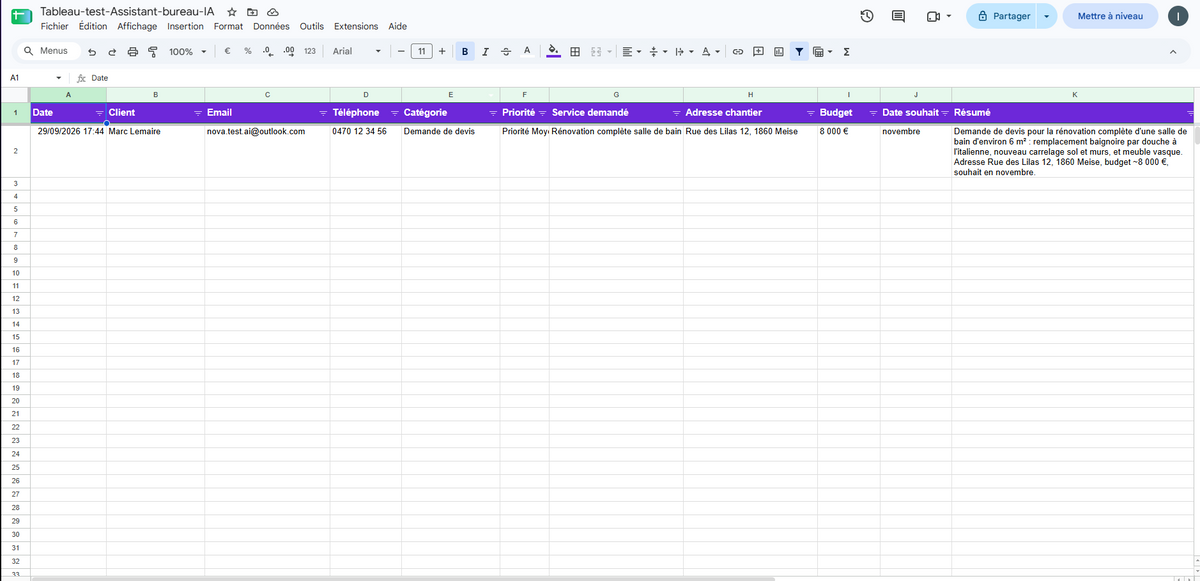Select the paint format tool

click(x=152, y=51)
